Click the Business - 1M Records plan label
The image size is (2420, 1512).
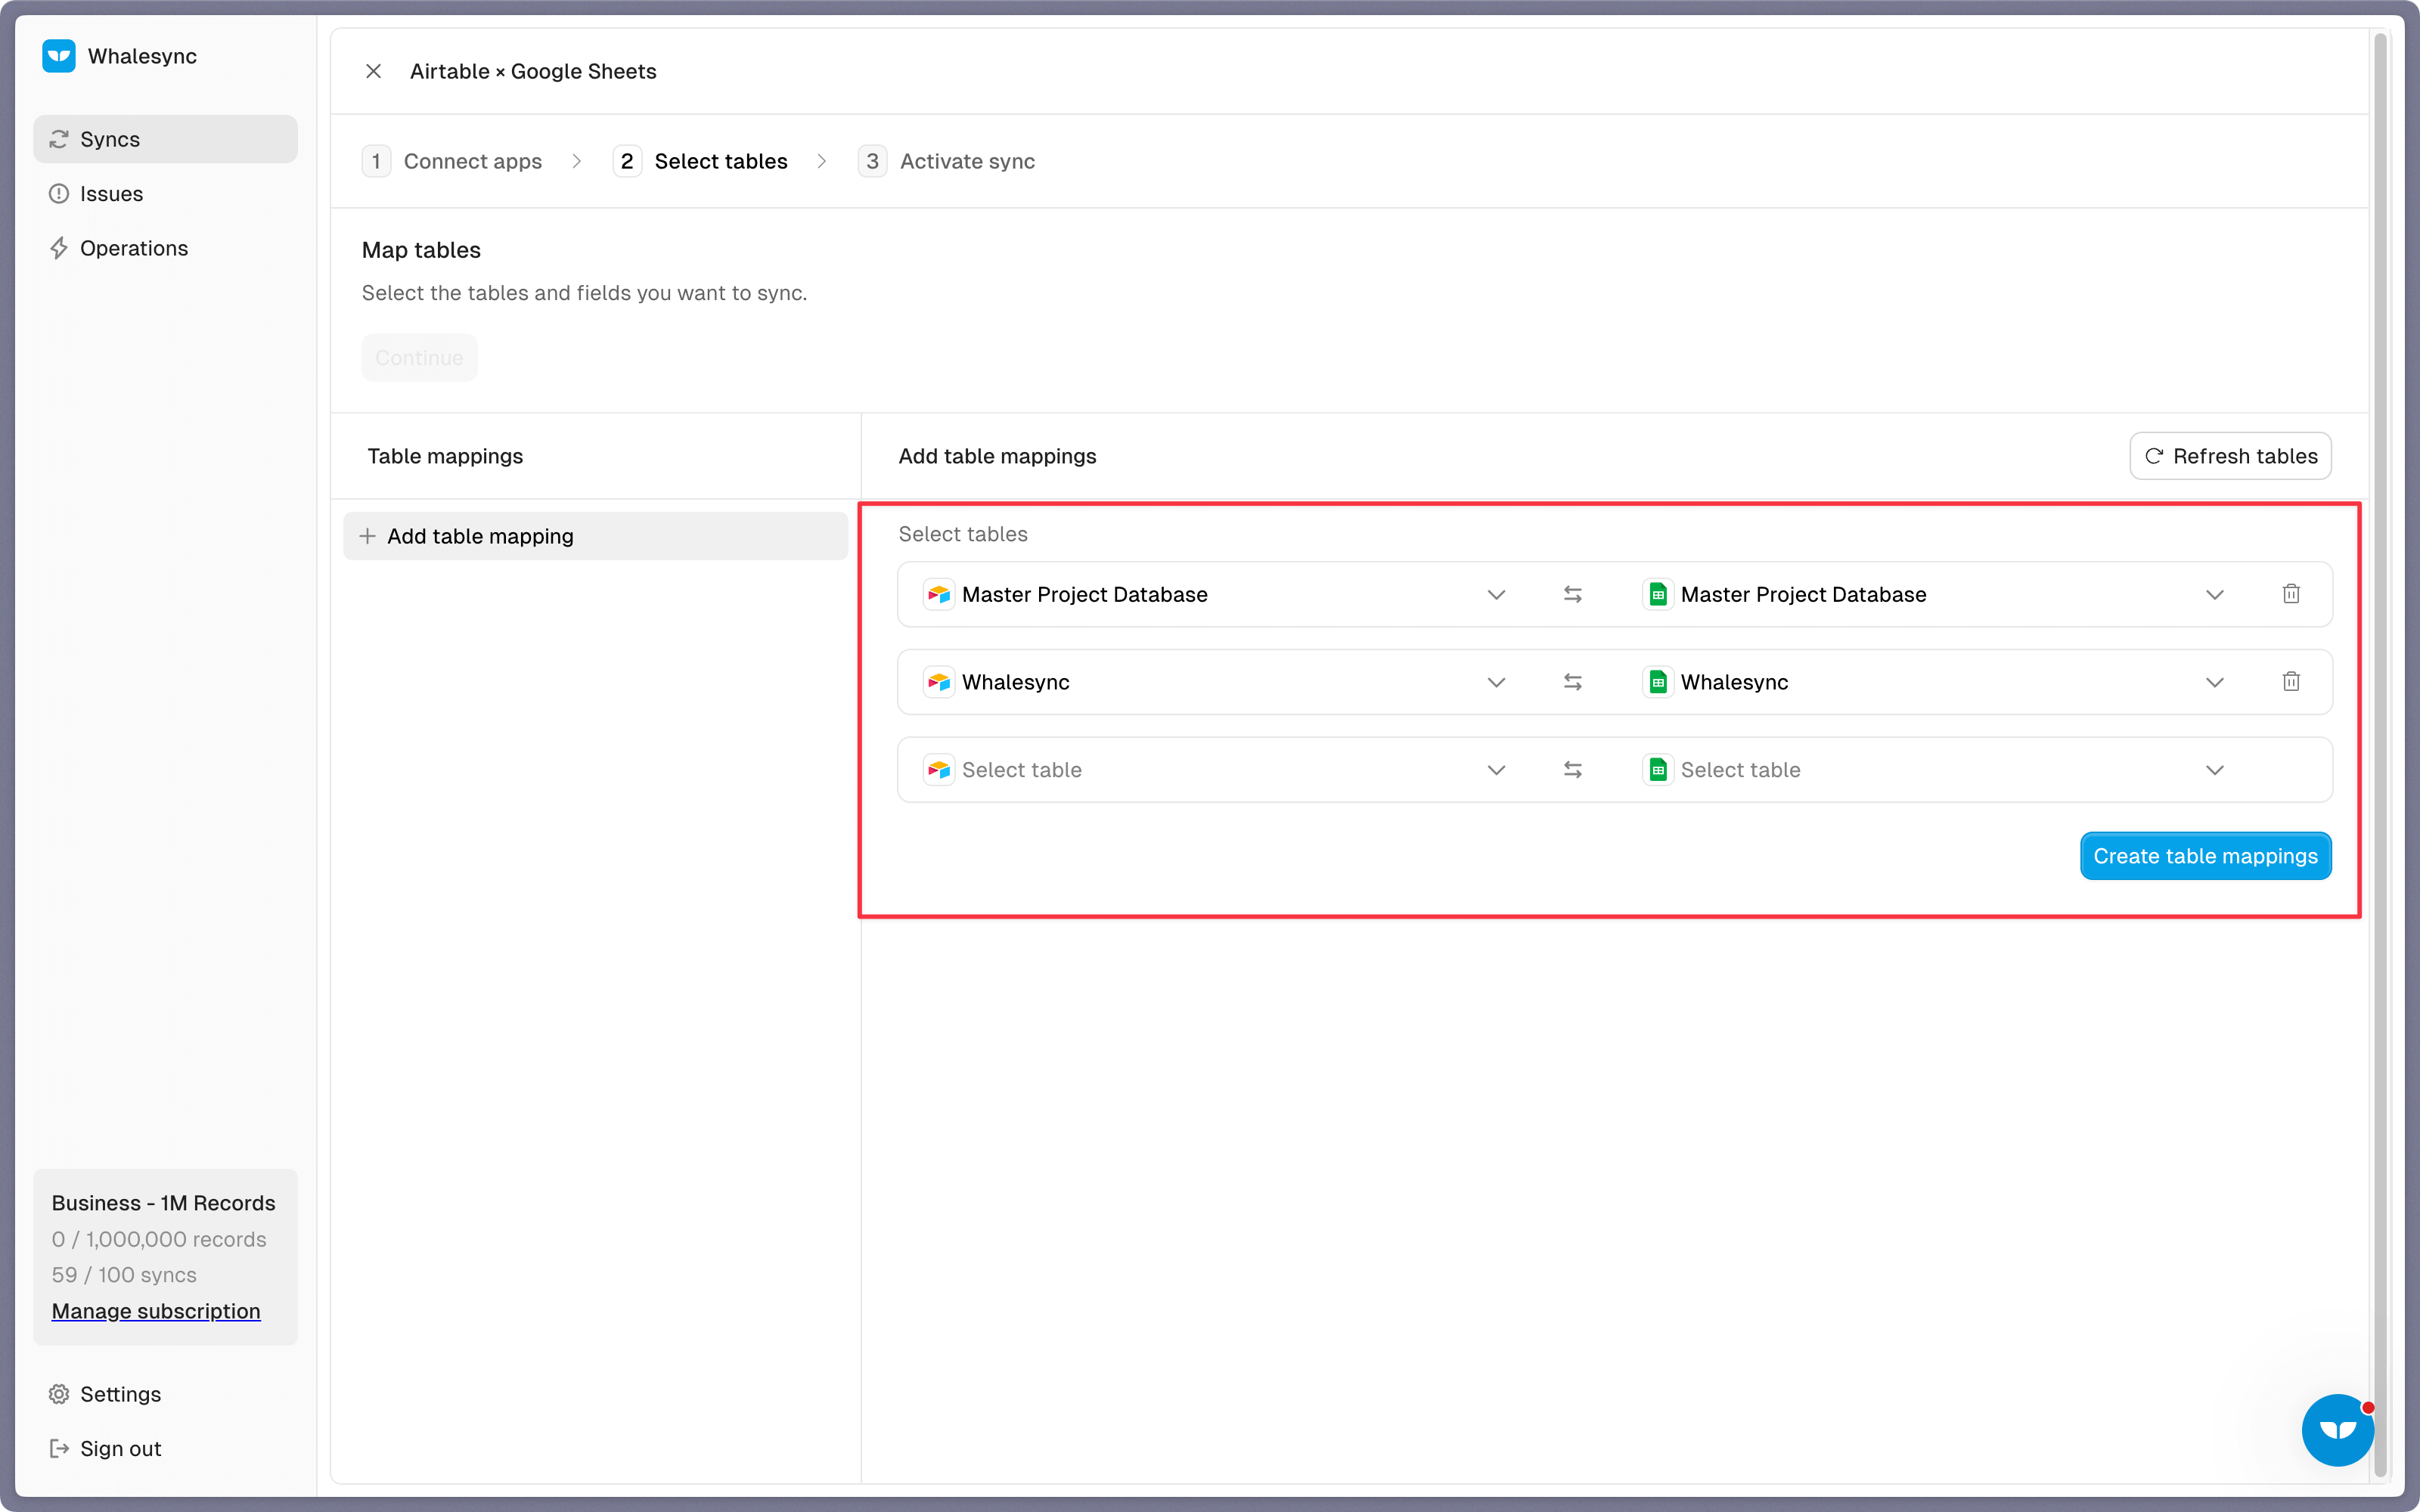163,1203
